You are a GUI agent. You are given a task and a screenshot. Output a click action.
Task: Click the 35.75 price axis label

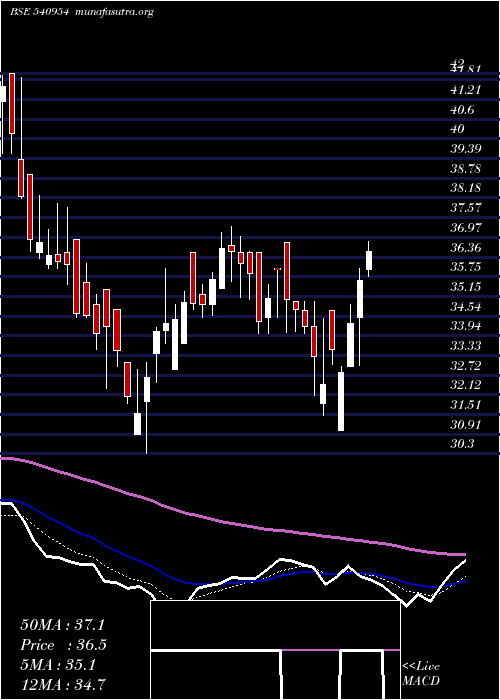point(466,267)
